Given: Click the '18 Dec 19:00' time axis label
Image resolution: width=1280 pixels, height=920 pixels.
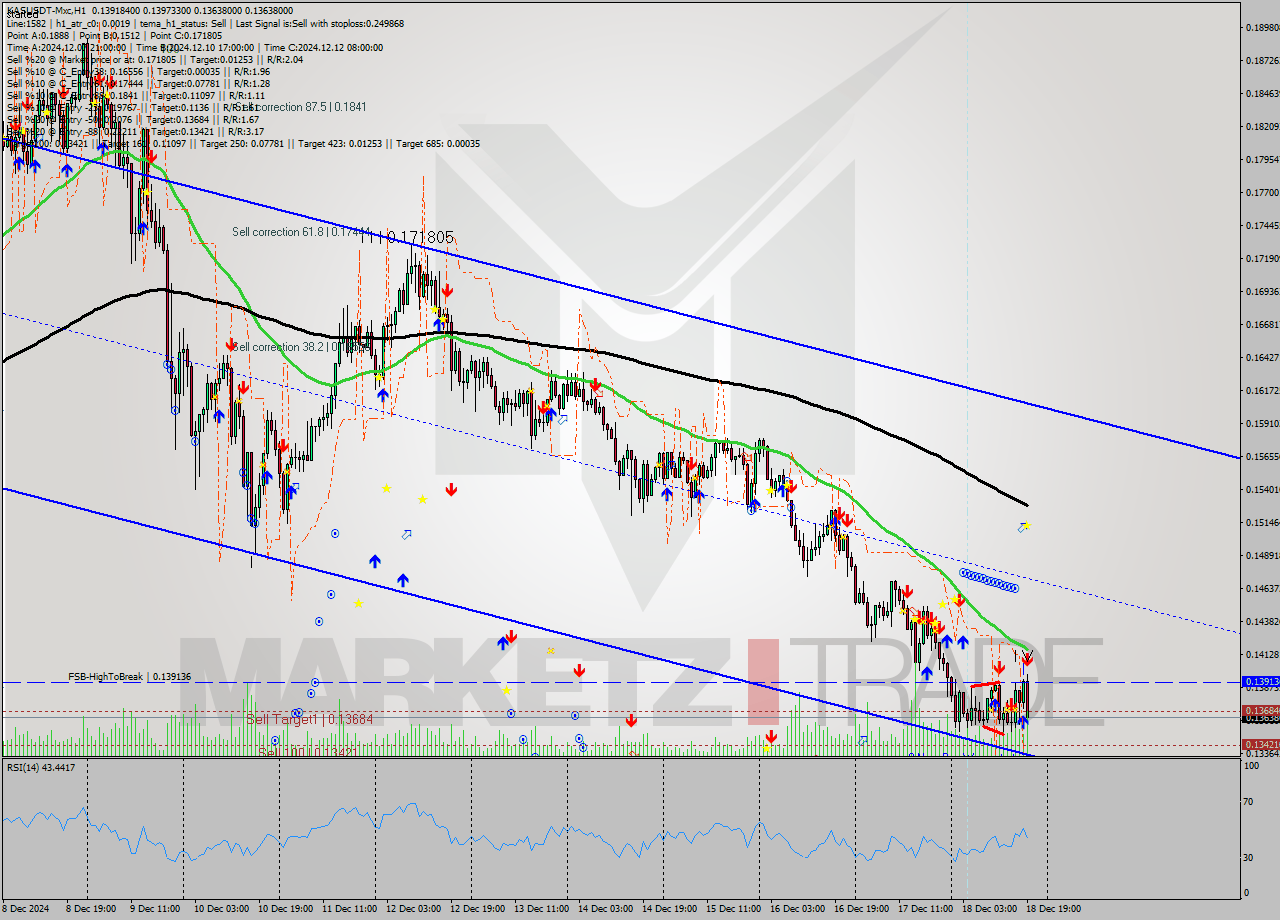Looking at the screenshot, I should coord(1052,908).
